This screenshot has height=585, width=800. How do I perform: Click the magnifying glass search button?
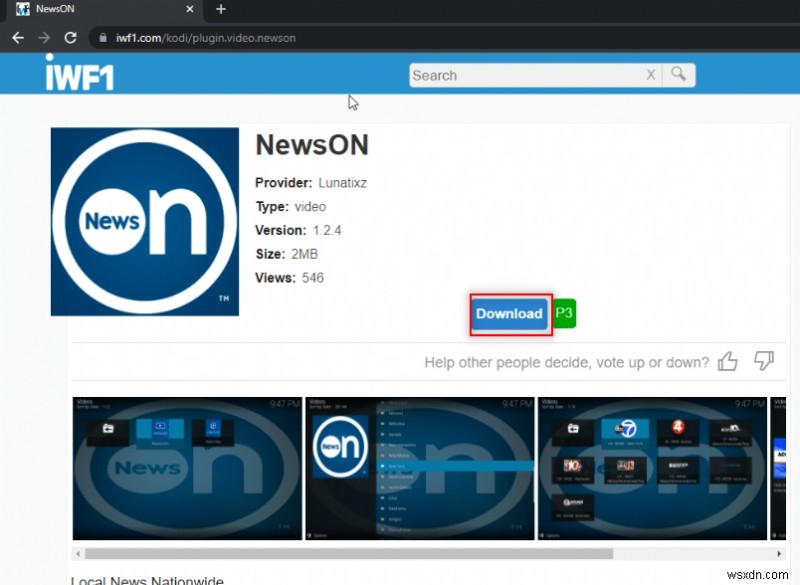coord(679,75)
